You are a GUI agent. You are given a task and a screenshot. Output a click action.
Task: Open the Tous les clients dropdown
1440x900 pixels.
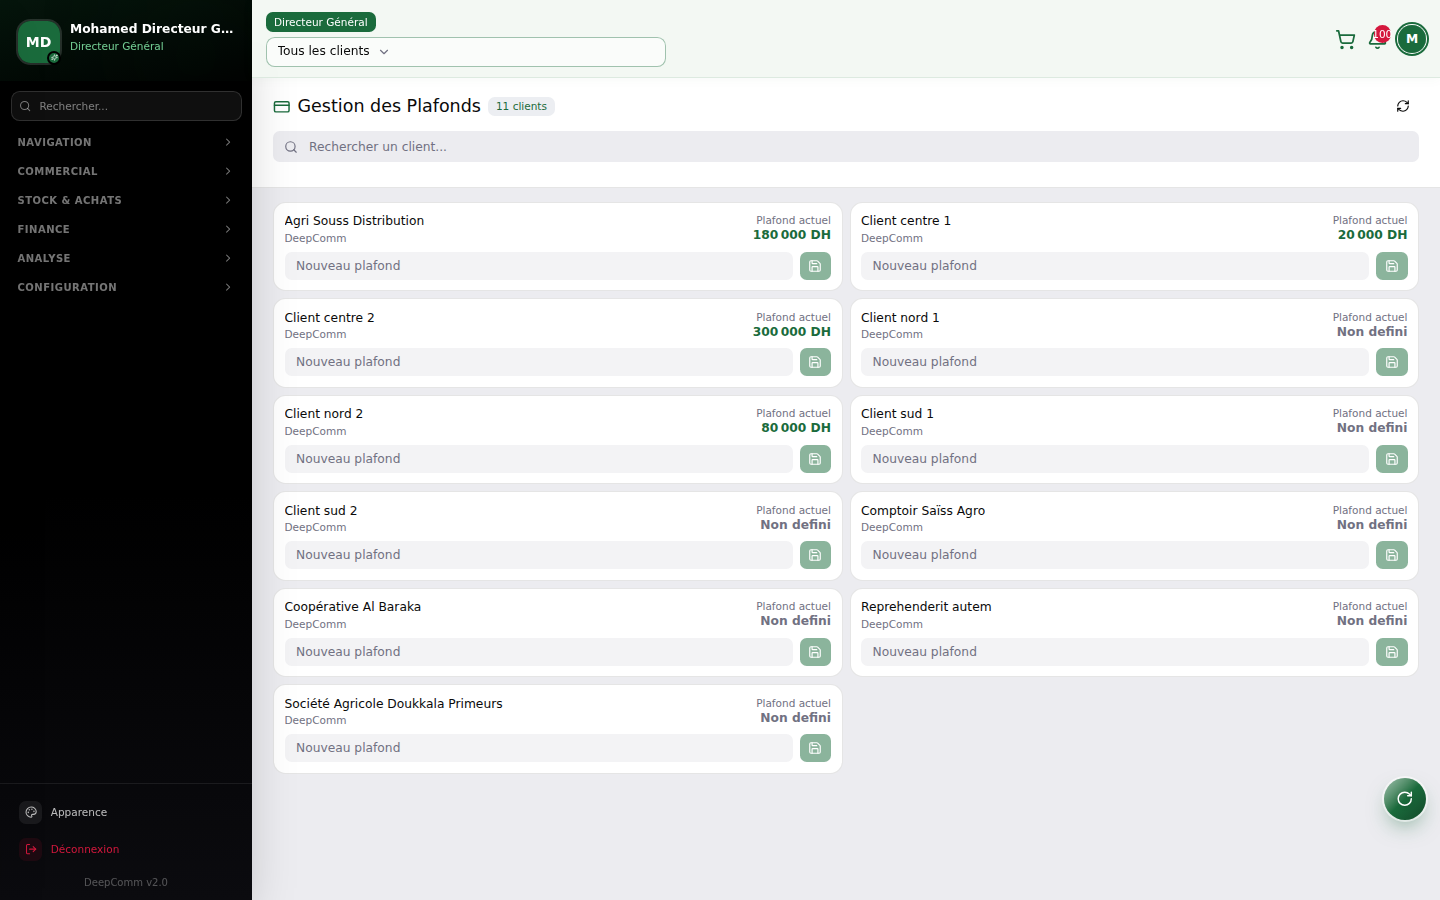466,52
